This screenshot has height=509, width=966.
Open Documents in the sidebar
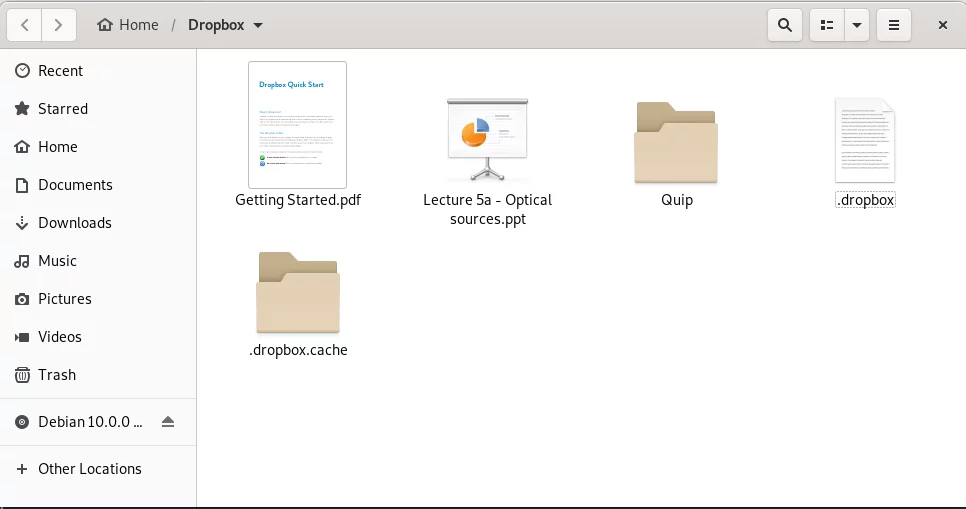pos(98,185)
